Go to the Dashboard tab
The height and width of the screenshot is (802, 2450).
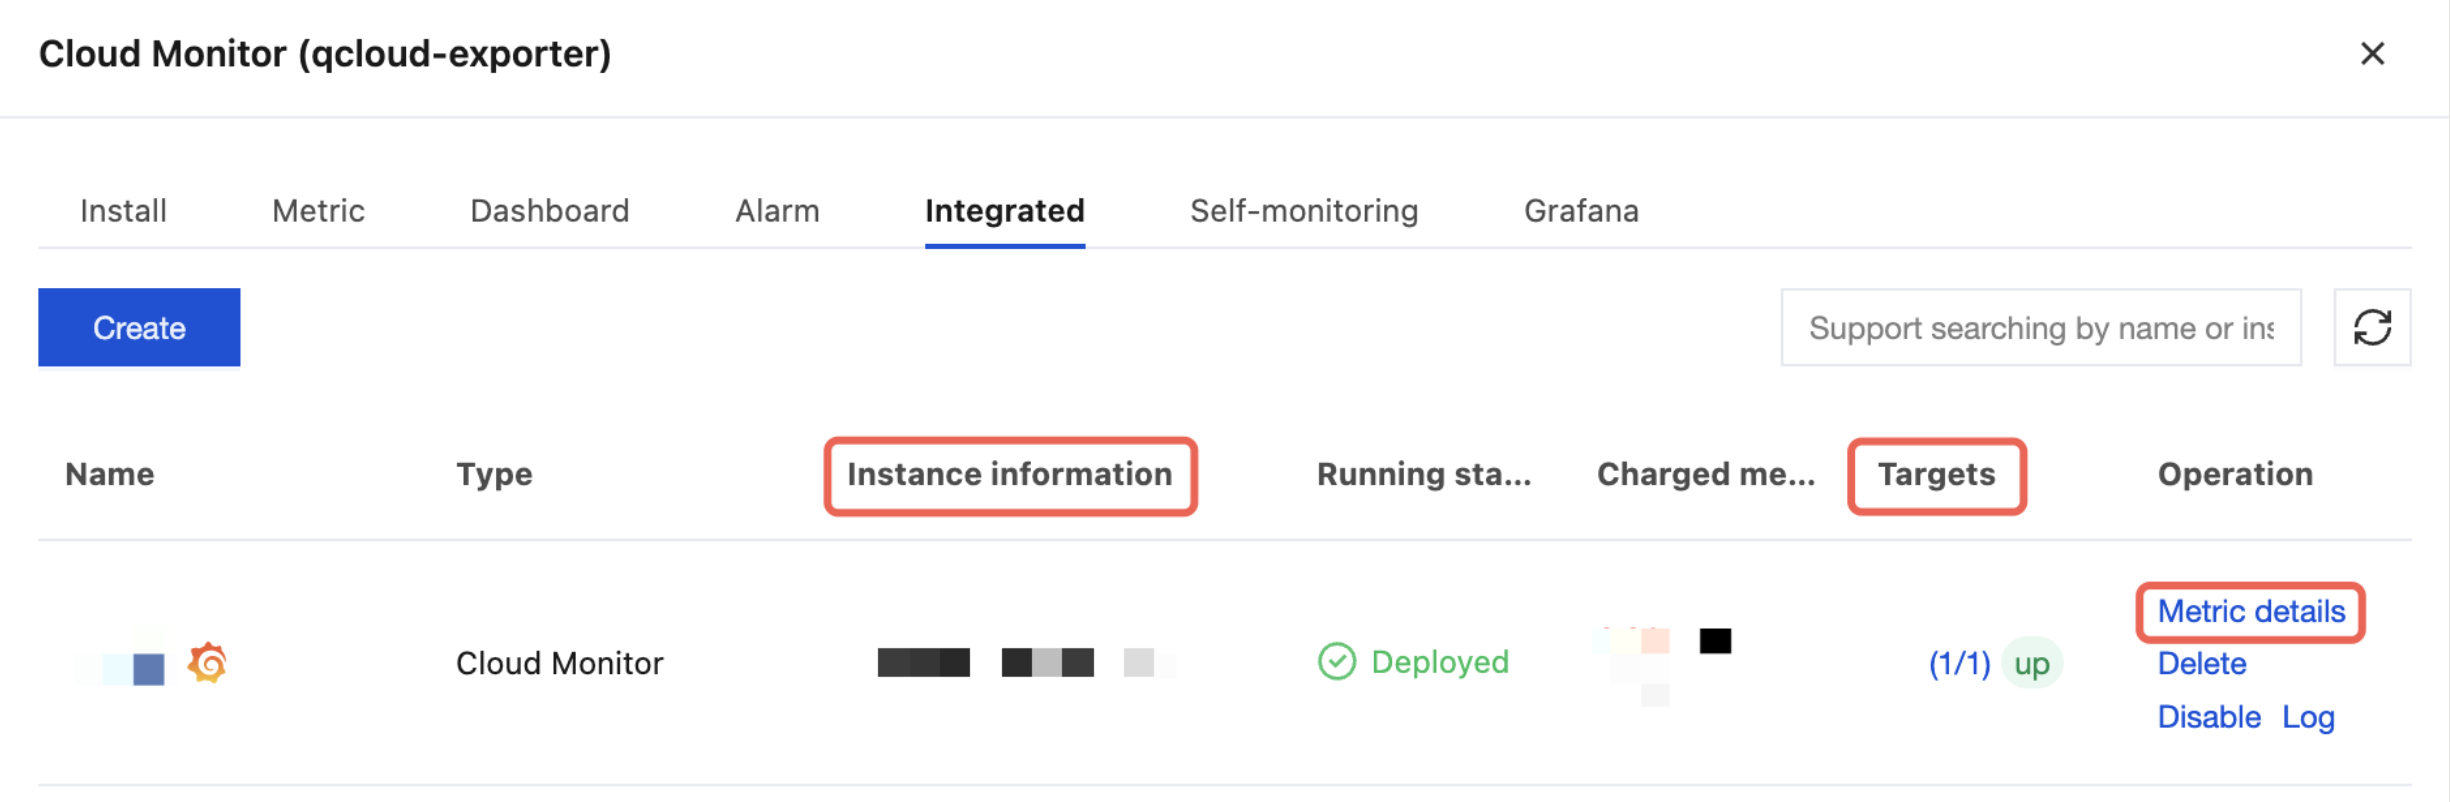tap(549, 211)
